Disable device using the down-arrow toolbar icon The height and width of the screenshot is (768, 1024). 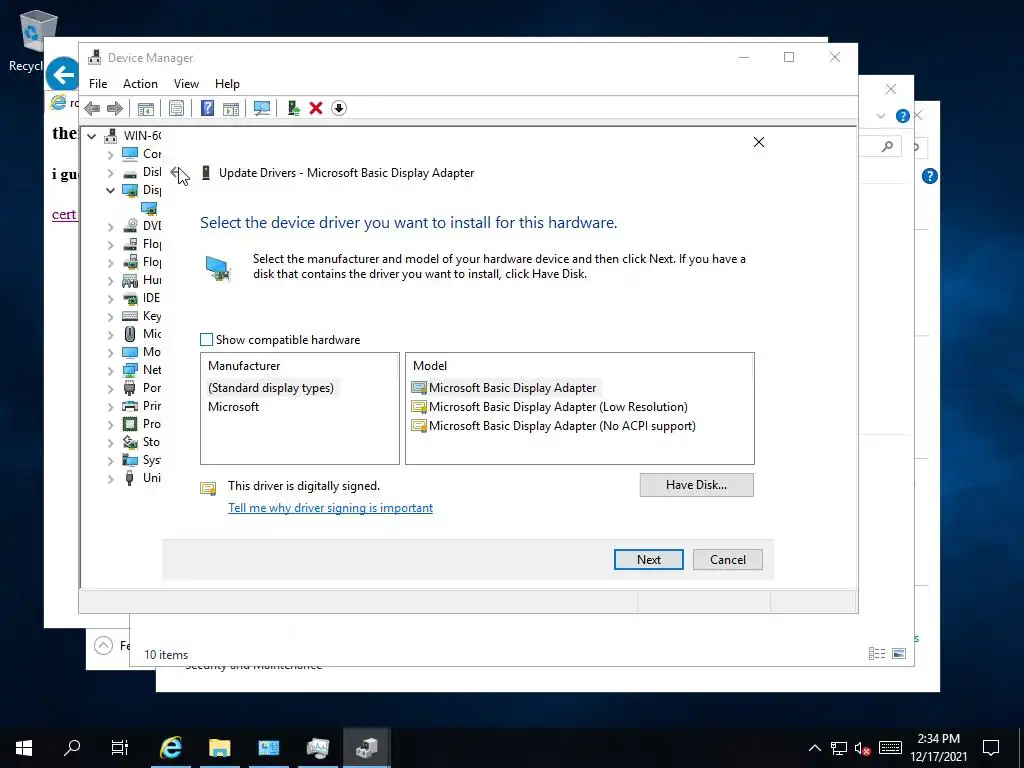point(338,108)
